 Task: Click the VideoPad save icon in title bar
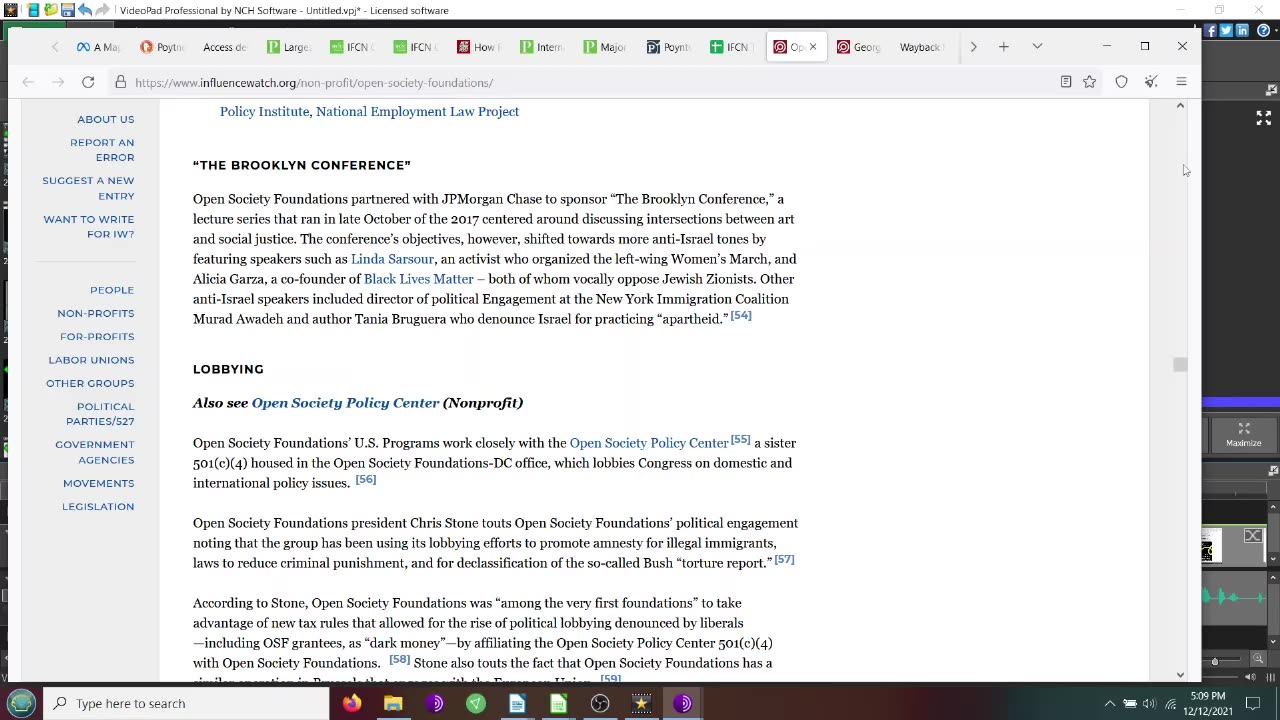pyautogui.click(x=67, y=10)
